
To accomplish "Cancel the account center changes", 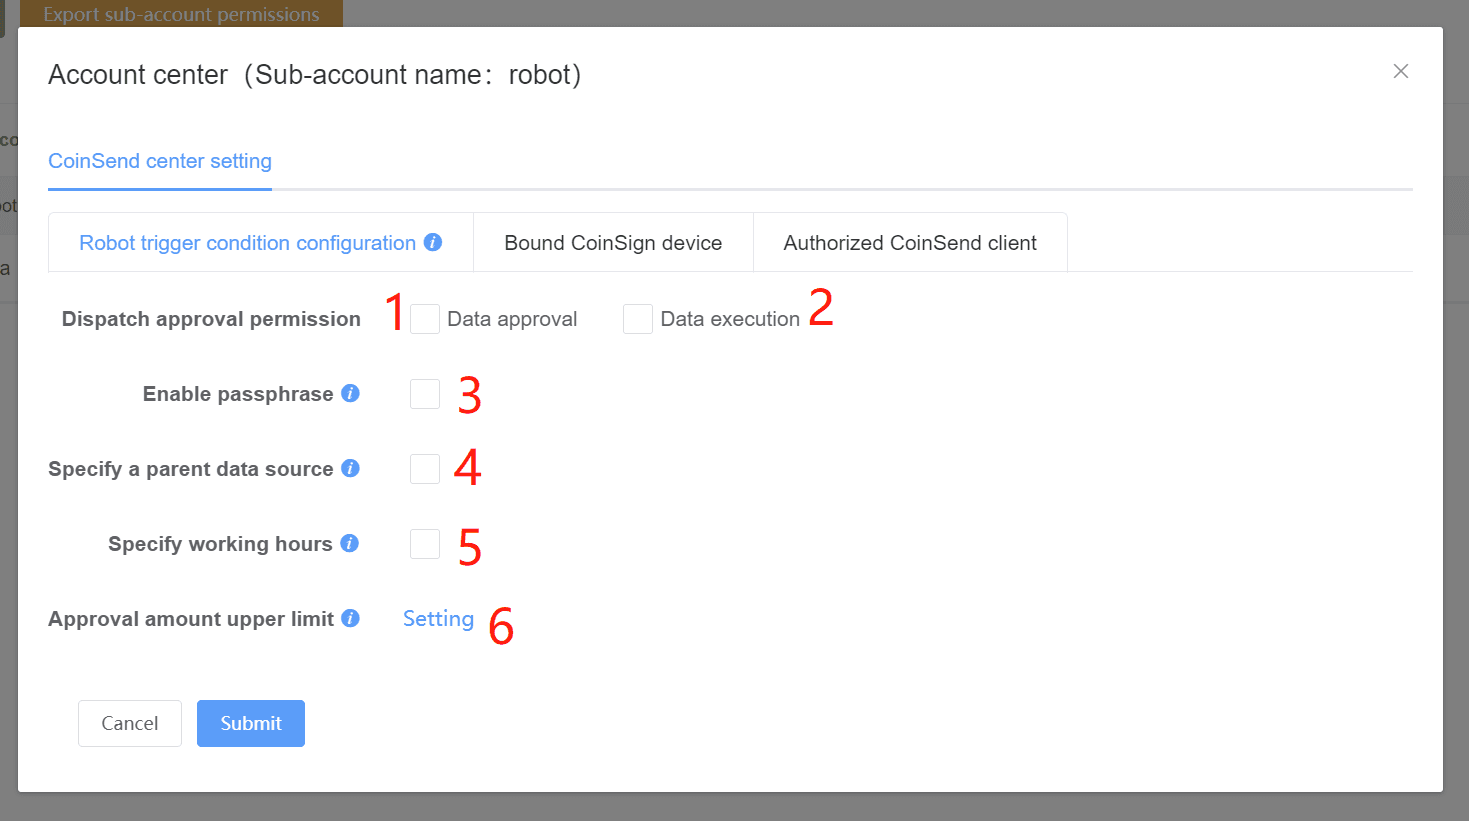I will point(129,723).
